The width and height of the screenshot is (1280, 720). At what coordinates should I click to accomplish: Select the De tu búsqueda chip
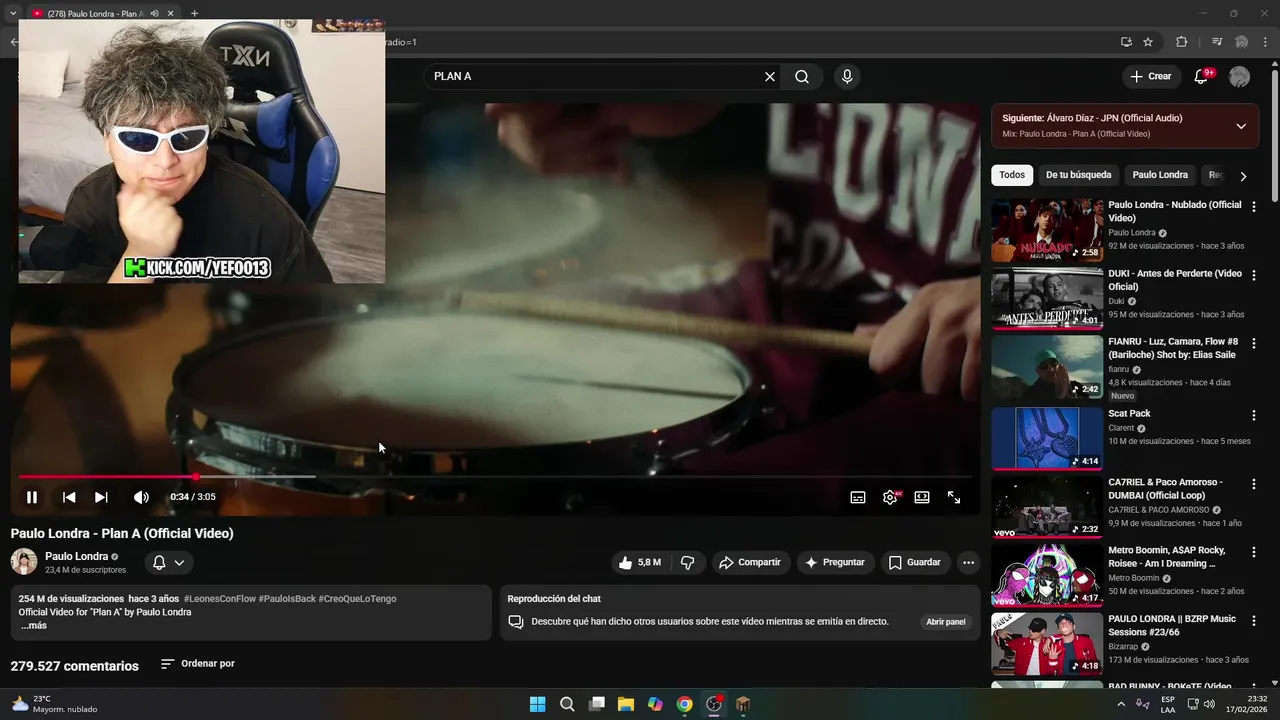coord(1078,175)
